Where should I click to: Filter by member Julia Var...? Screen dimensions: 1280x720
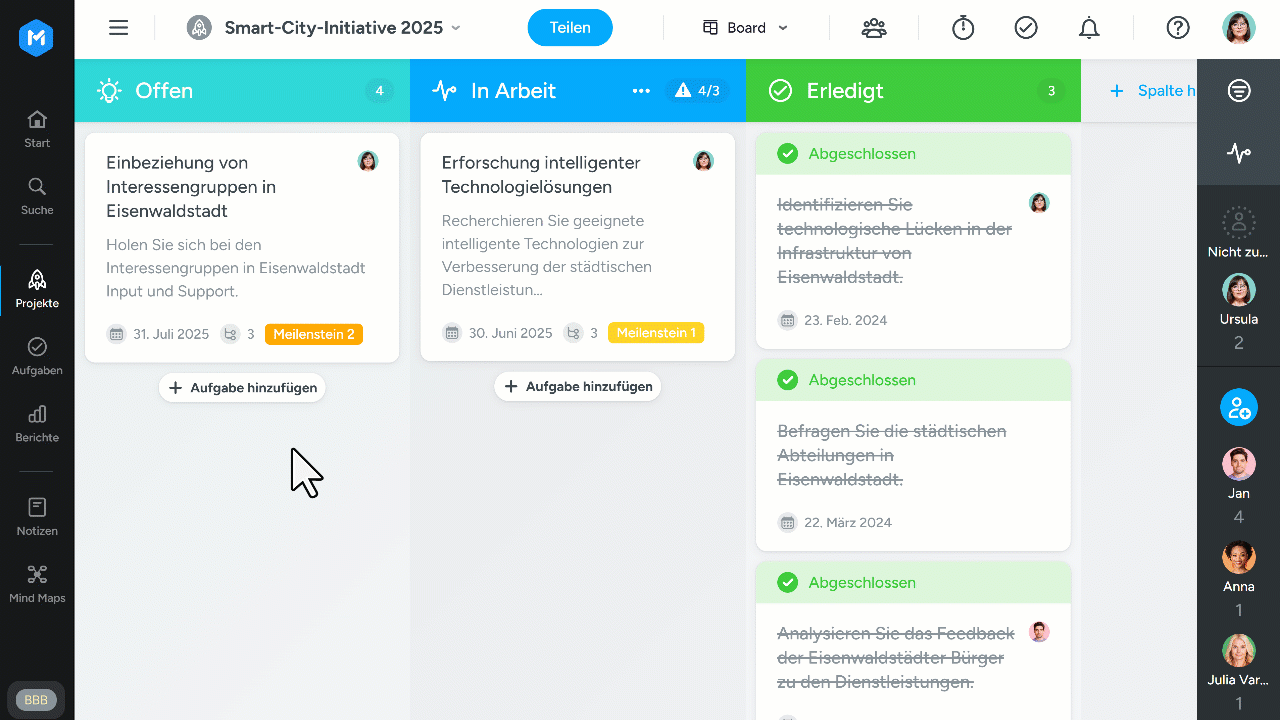click(1239, 672)
